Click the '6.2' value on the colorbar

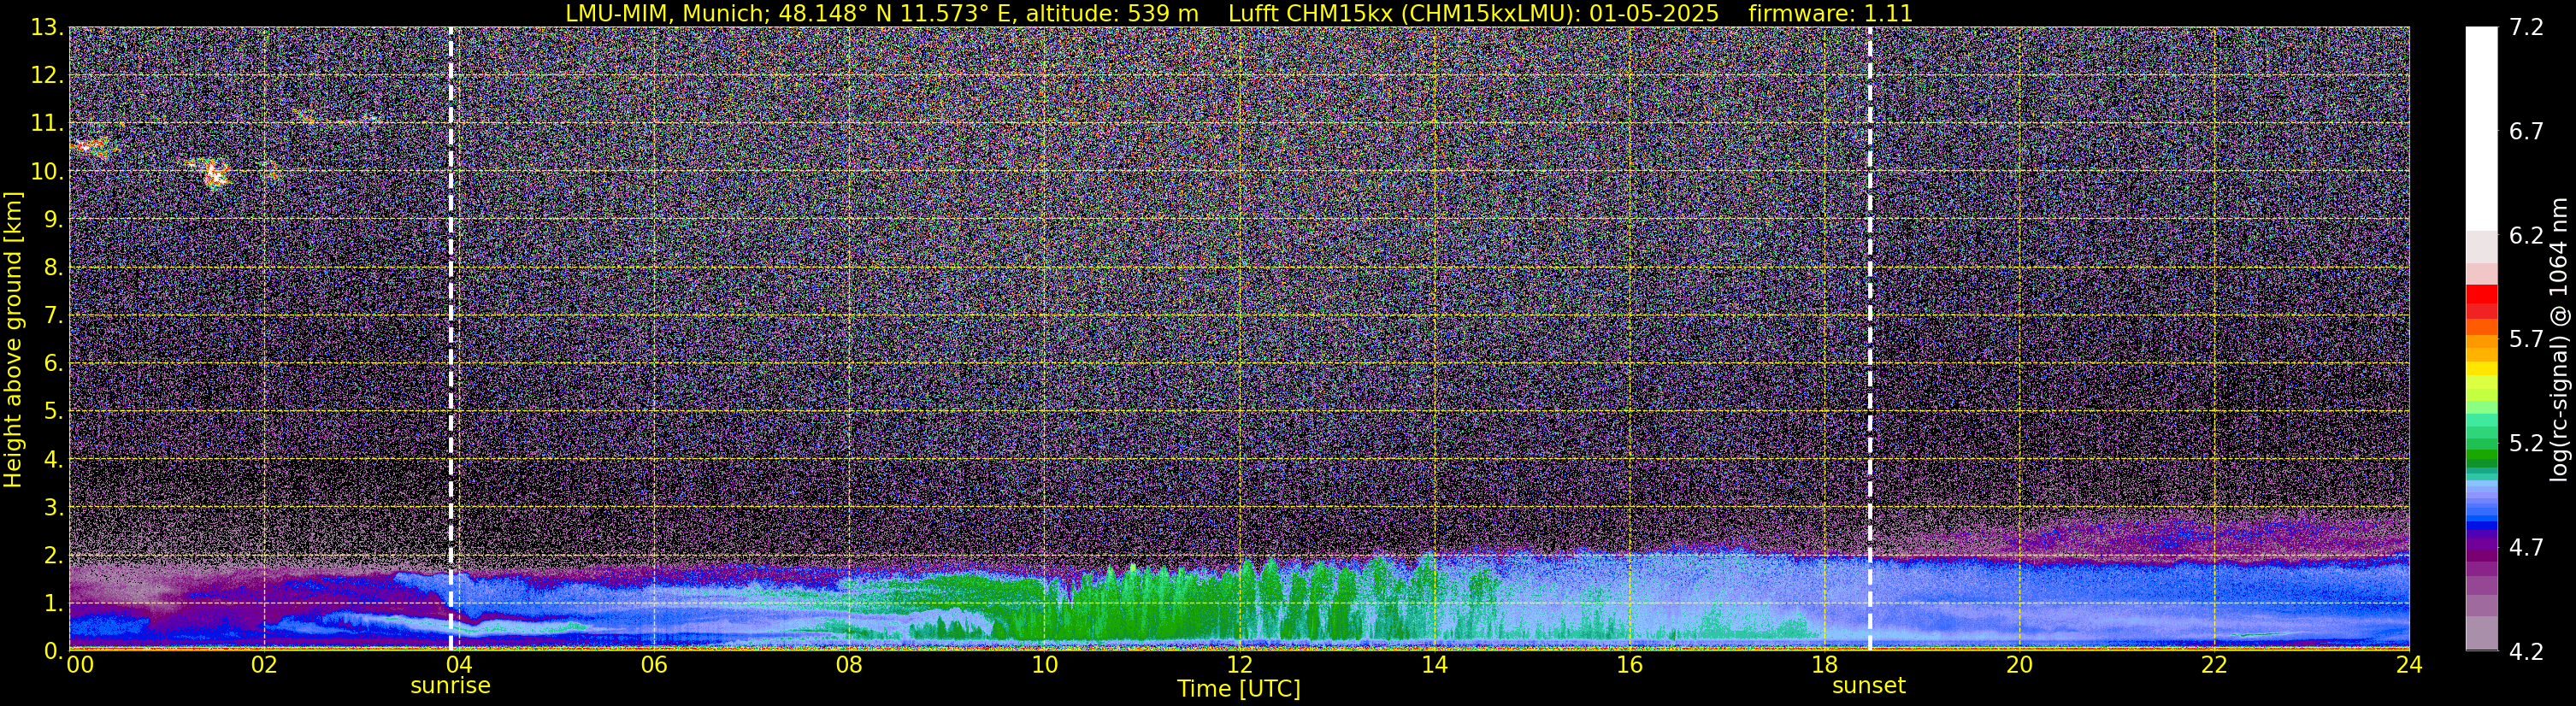[2526, 236]
